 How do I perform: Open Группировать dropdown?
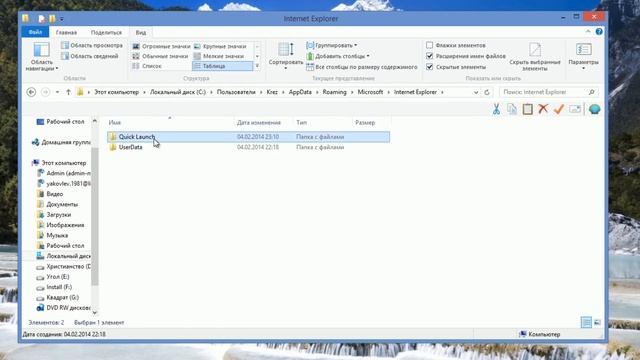pos(332,45)
